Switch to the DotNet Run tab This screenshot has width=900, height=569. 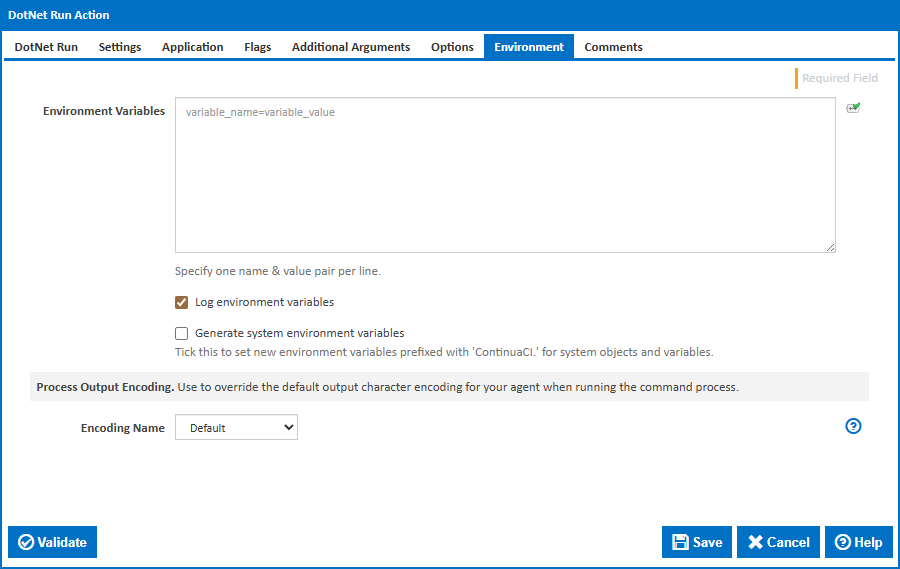46,47
